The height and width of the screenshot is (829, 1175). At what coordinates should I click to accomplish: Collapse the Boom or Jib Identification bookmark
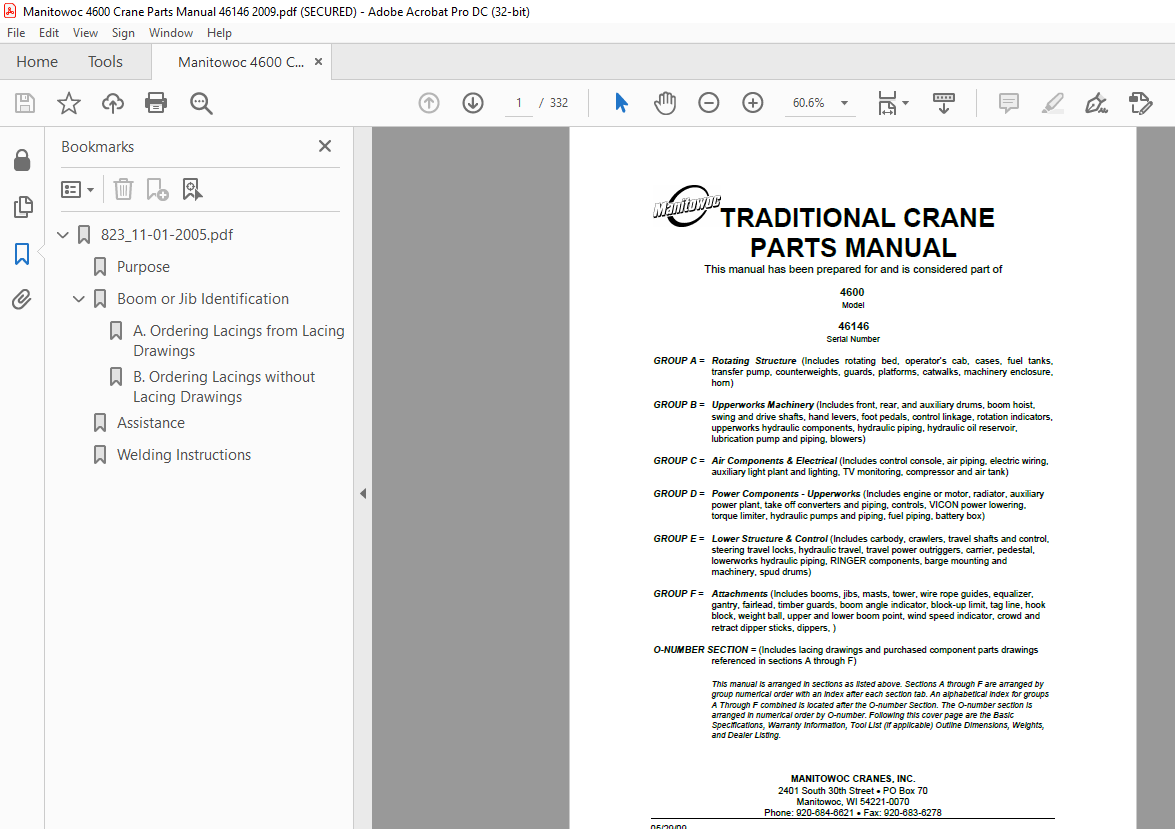[x=79, y=299]
